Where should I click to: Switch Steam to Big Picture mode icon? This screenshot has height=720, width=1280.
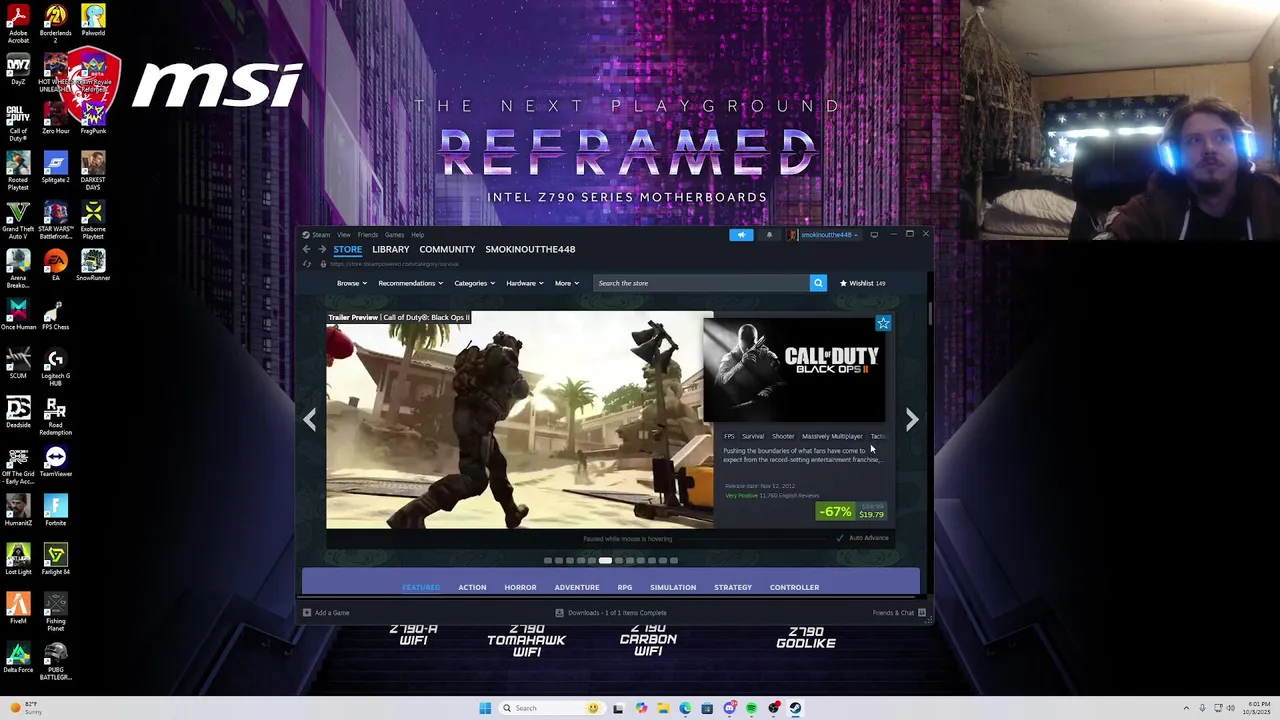point(874,235)
